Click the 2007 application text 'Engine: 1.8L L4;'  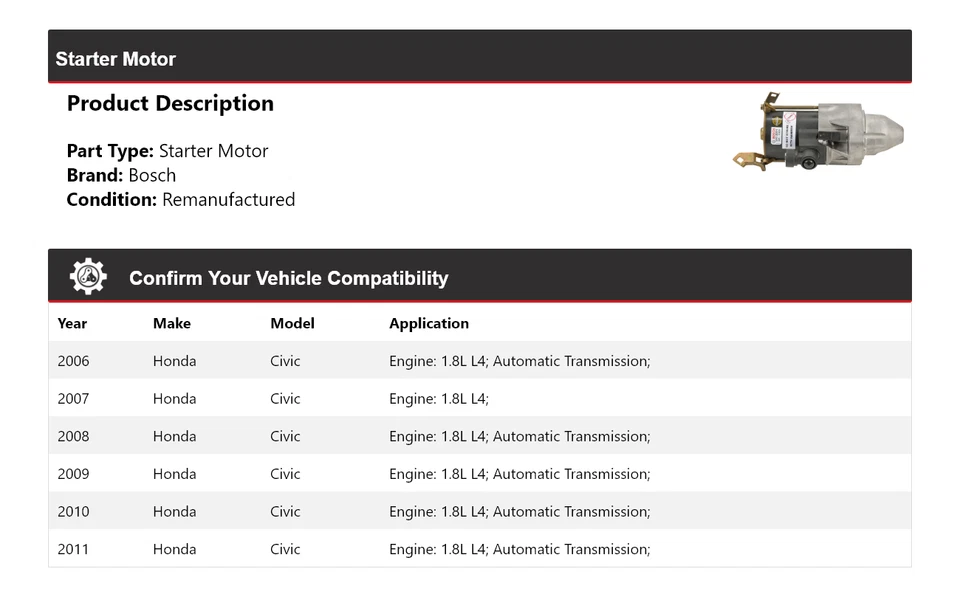click(x=439, y=398)
